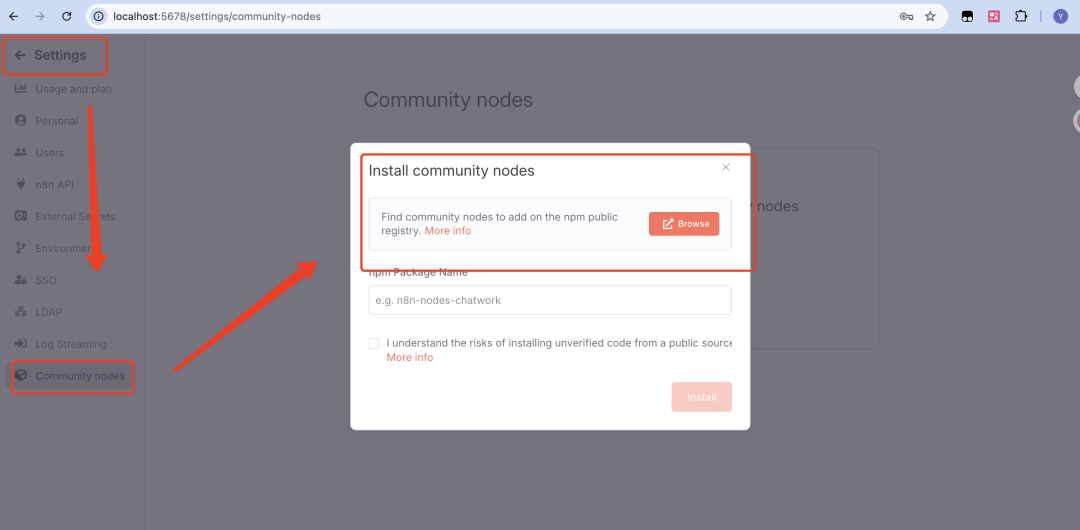Open External Secrets settings
Image resolution: width=1080 pixels, height=530 pixels.
click(x=73, y=216)
